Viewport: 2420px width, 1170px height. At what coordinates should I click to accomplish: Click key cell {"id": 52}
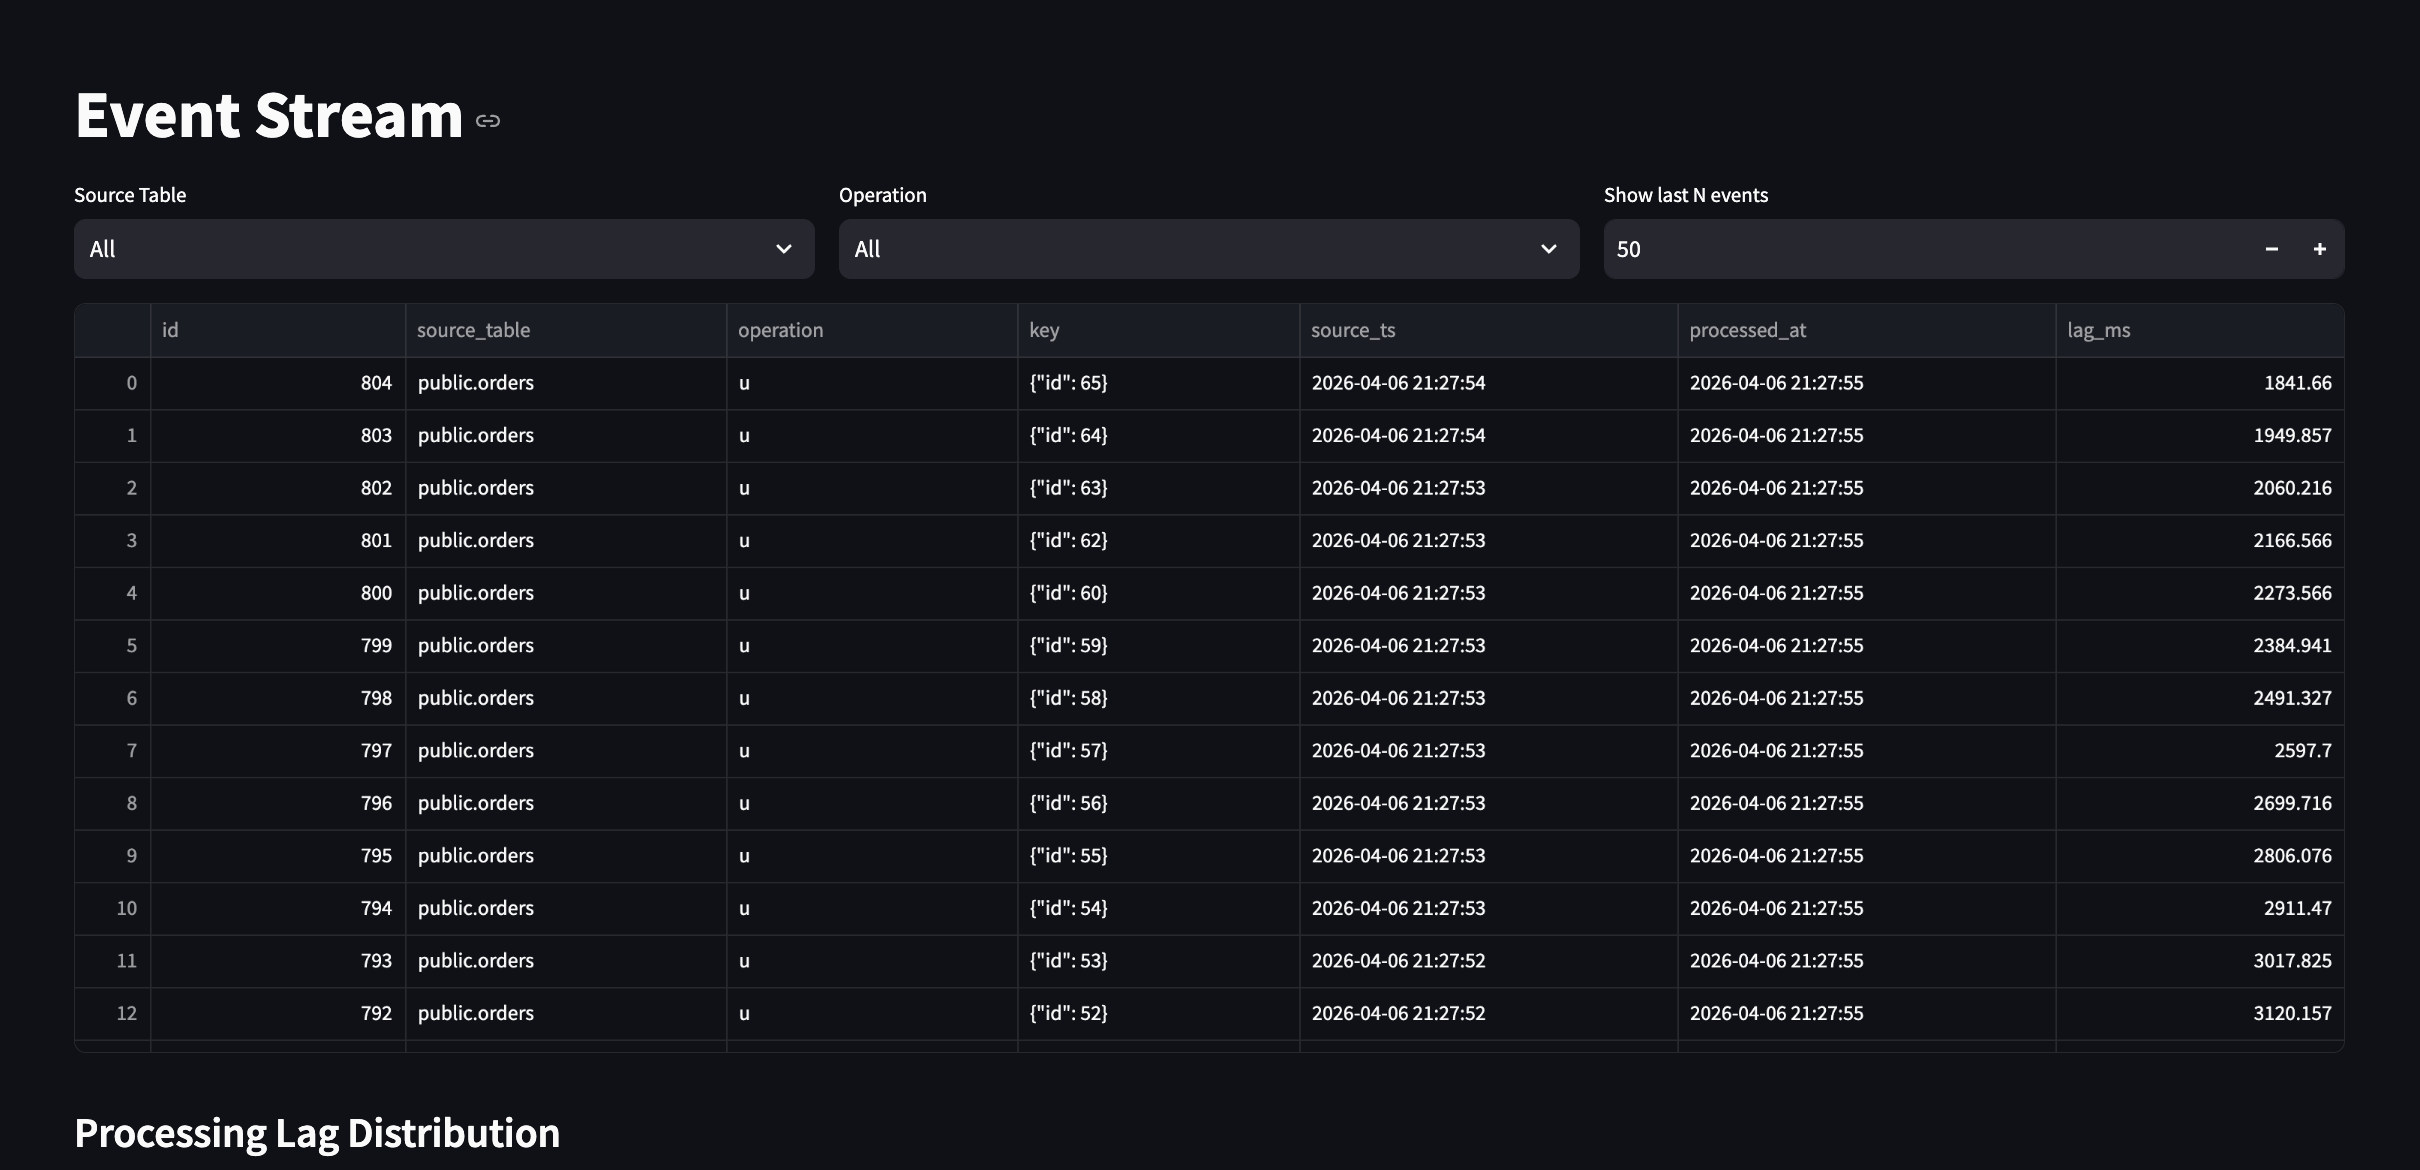click(x=1158, y=1013)
